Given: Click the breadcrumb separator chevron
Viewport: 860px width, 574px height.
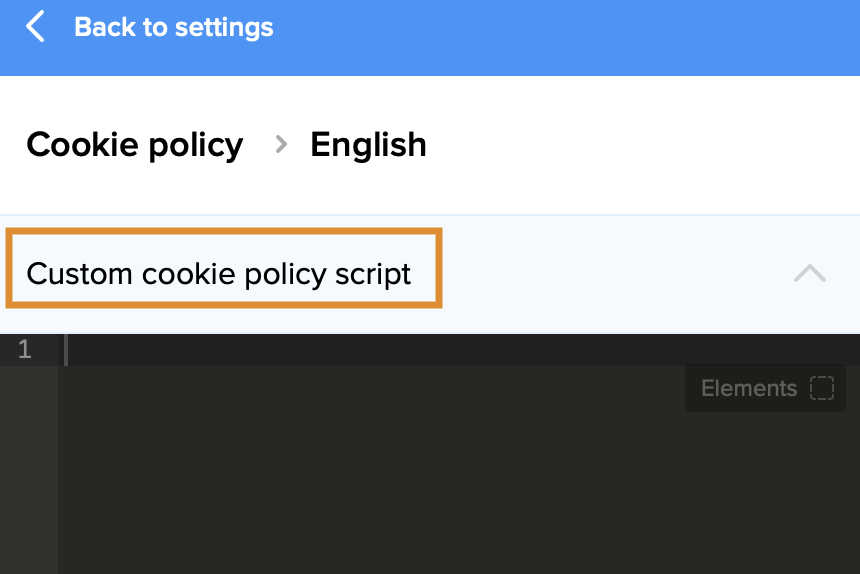Looking at the screenshot, I should coord(281,145).
